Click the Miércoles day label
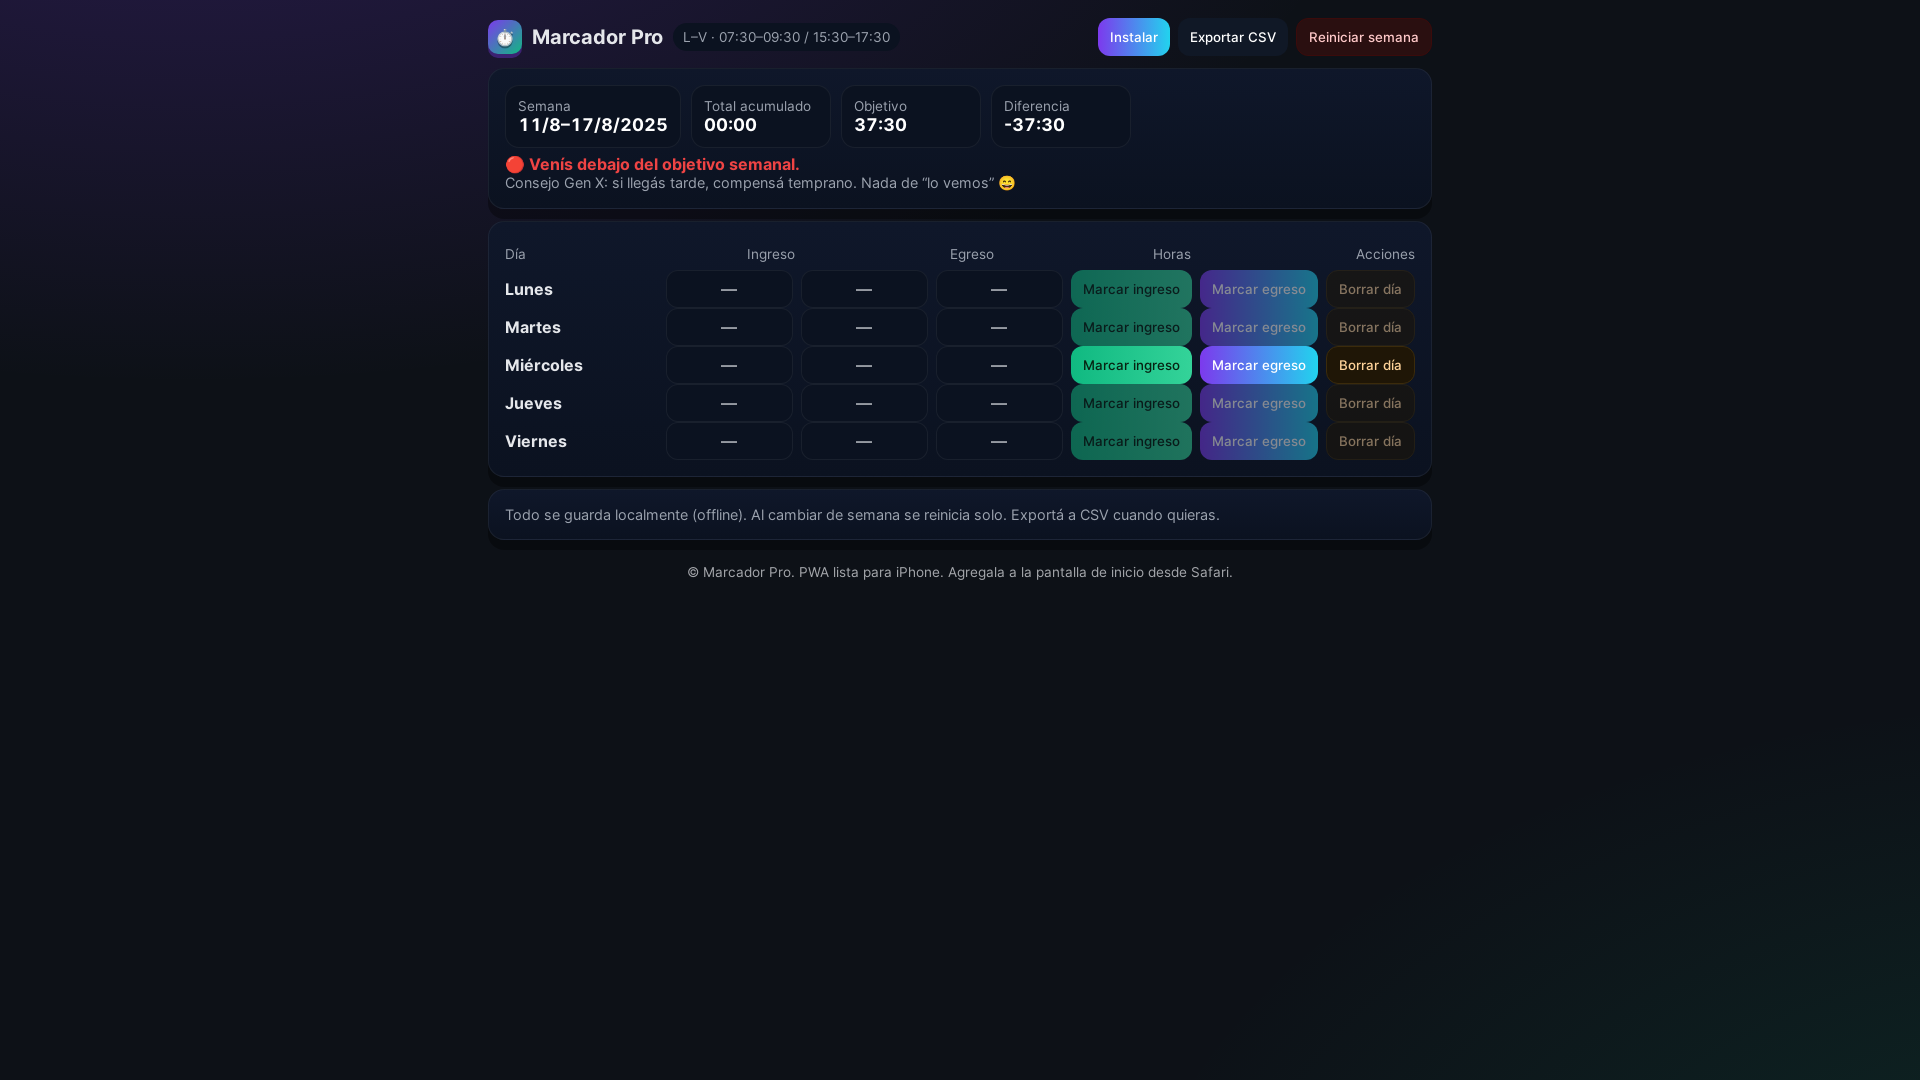The width and height of the screenshot is (1920, 1080). coord(544,365)
